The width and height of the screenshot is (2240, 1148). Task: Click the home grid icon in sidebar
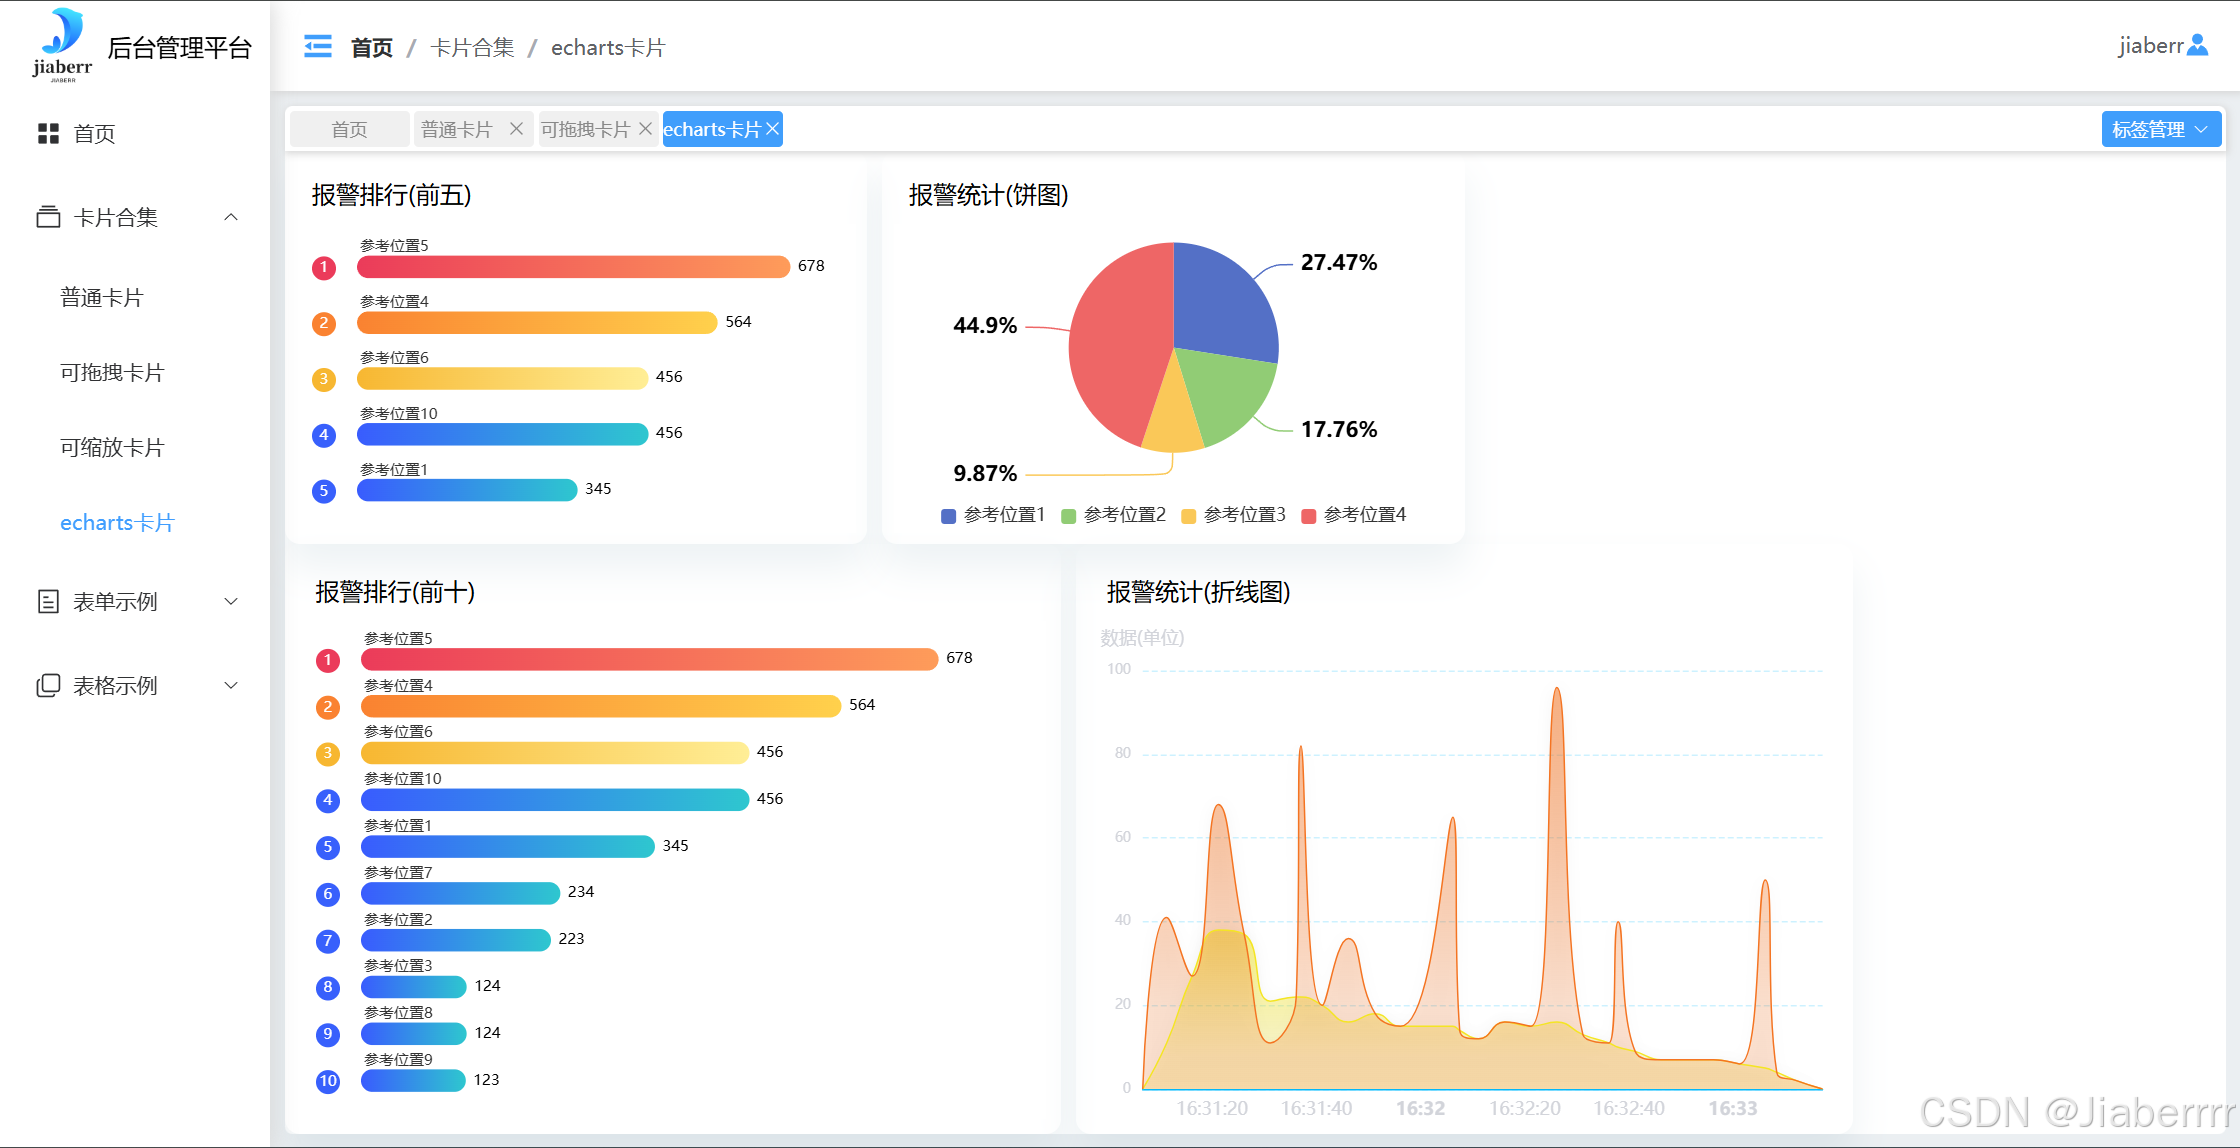(x=48, y=133)
